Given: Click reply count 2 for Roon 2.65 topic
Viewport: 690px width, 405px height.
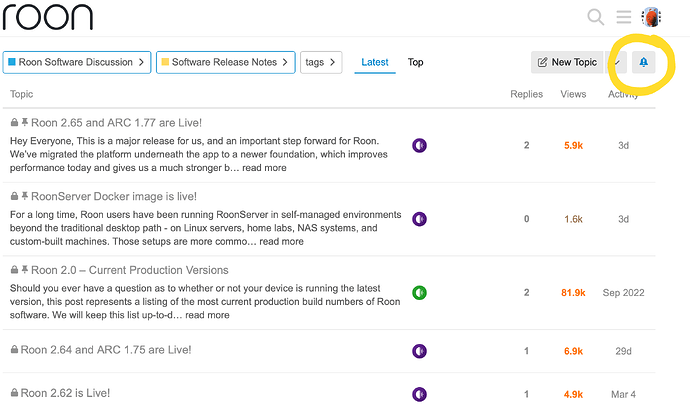Looking at the screenshot, I should pyautogui.click(x=526, y=145).
